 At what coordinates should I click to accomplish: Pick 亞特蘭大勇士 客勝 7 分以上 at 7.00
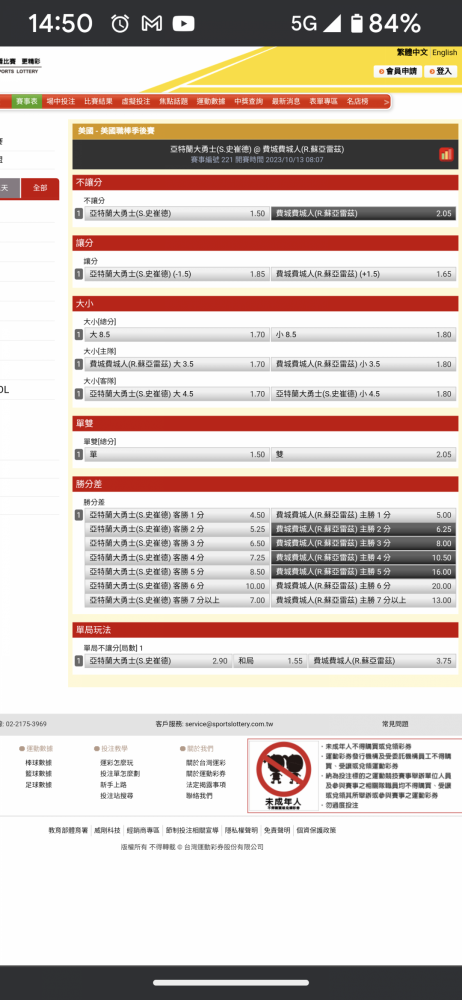175,600
